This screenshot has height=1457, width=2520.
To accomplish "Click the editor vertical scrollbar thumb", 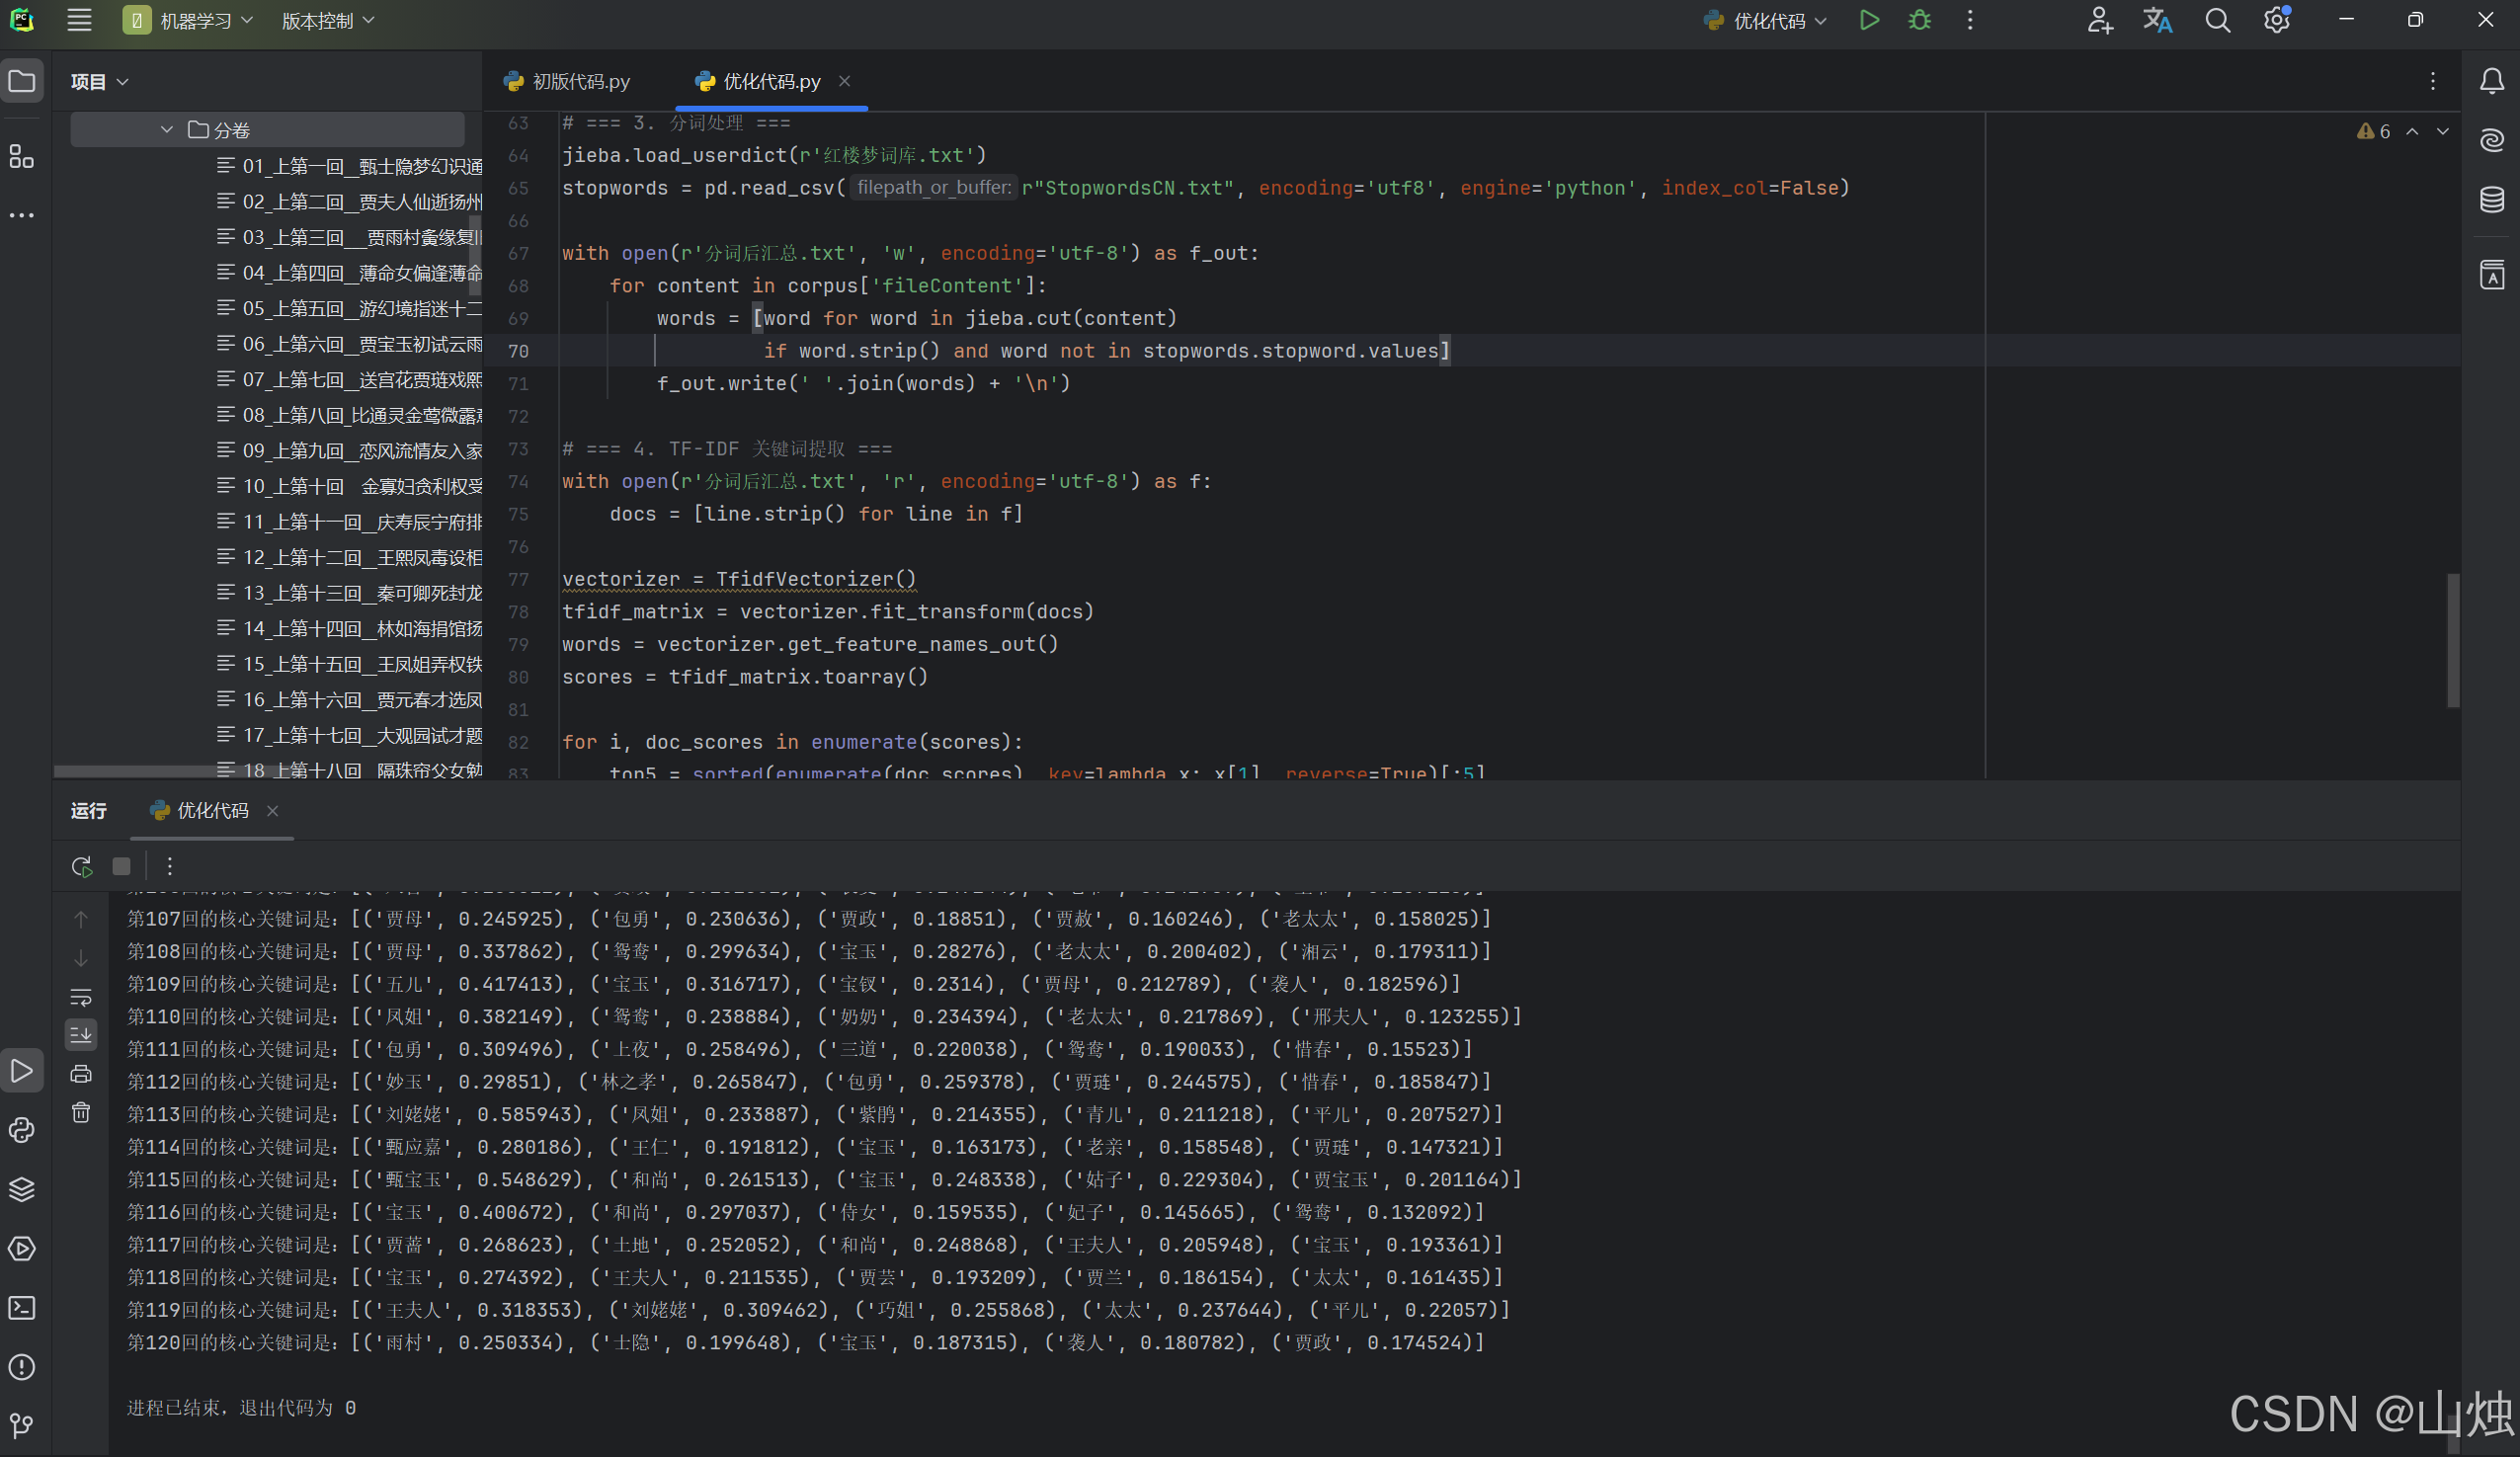I will pyautogui.click(x=2452, y=640).
